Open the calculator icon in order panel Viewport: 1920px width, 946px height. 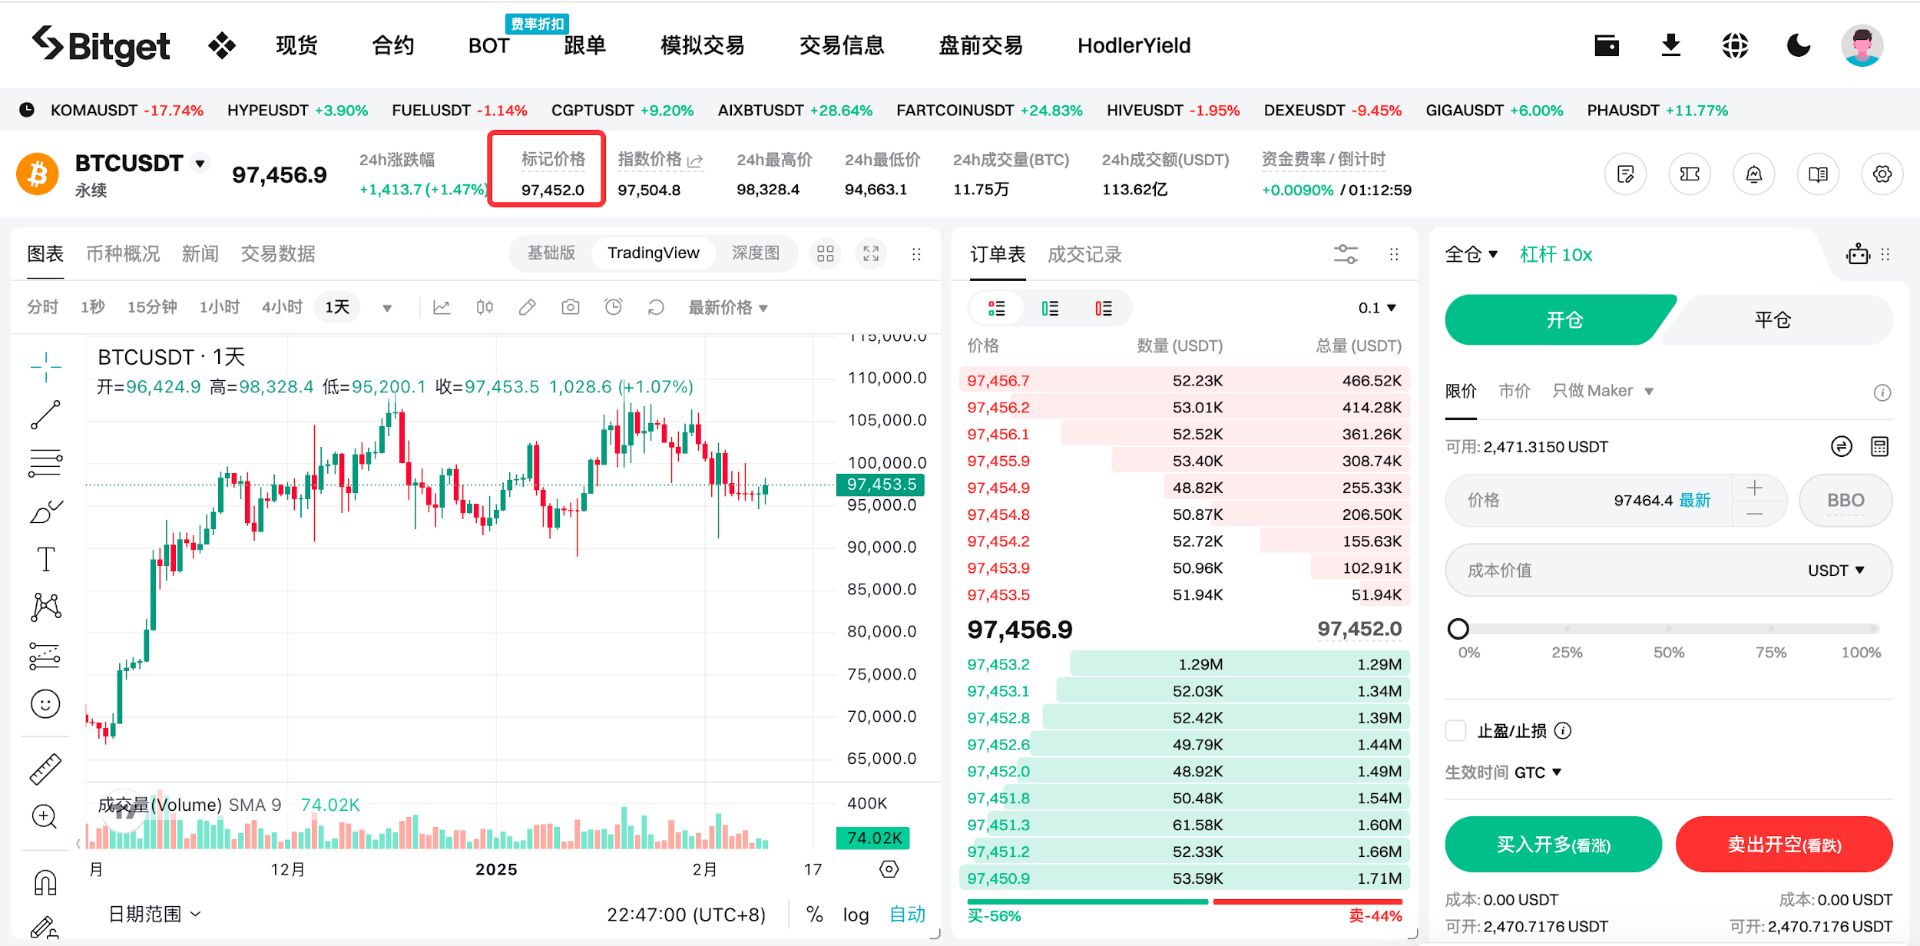coord(1880,446)
